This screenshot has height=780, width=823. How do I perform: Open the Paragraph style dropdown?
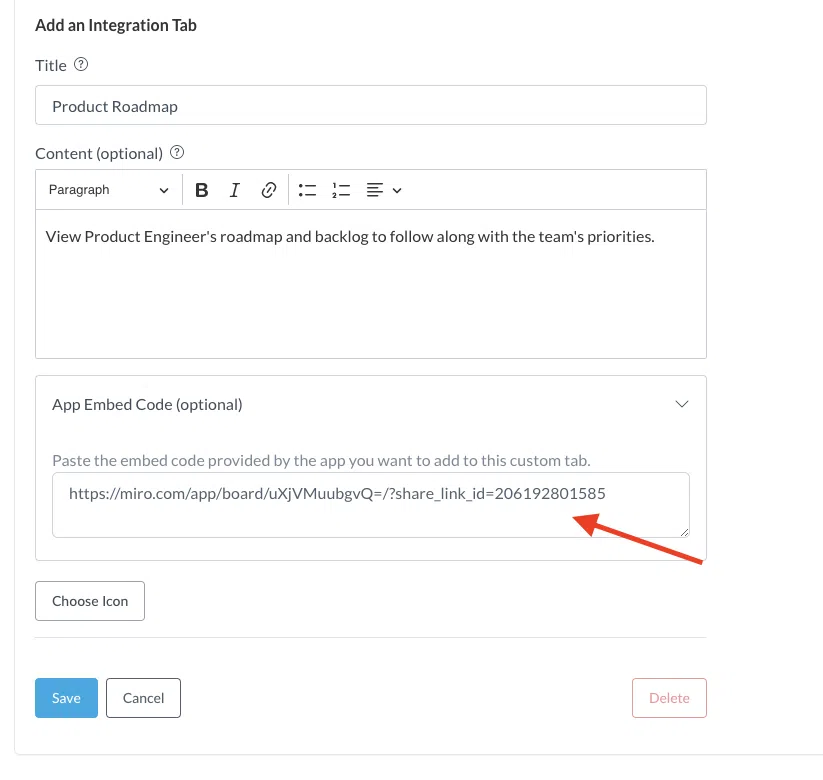tap(108, 190)
